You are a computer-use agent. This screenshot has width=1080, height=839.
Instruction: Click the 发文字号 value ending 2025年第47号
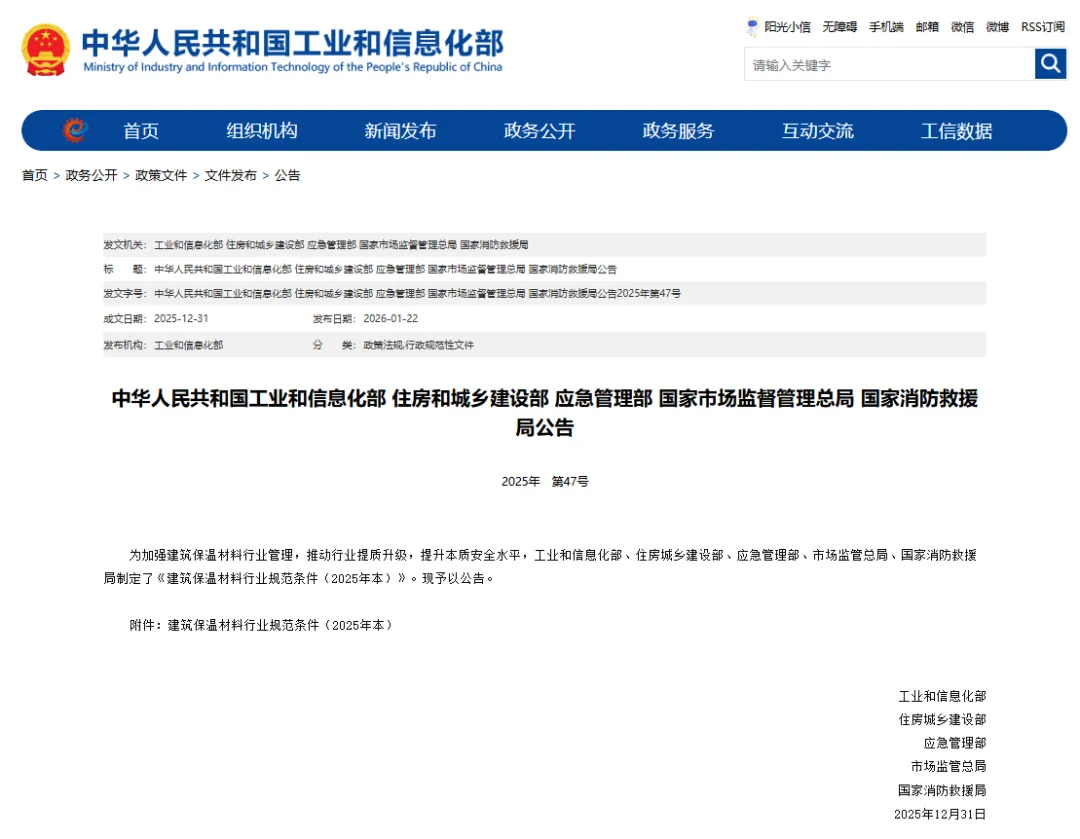point(417,293)
